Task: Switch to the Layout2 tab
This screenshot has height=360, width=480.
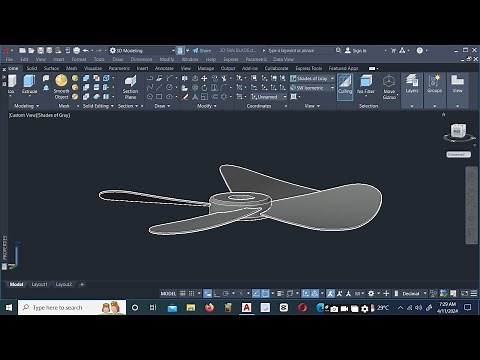Action: [x=64, y=284]
